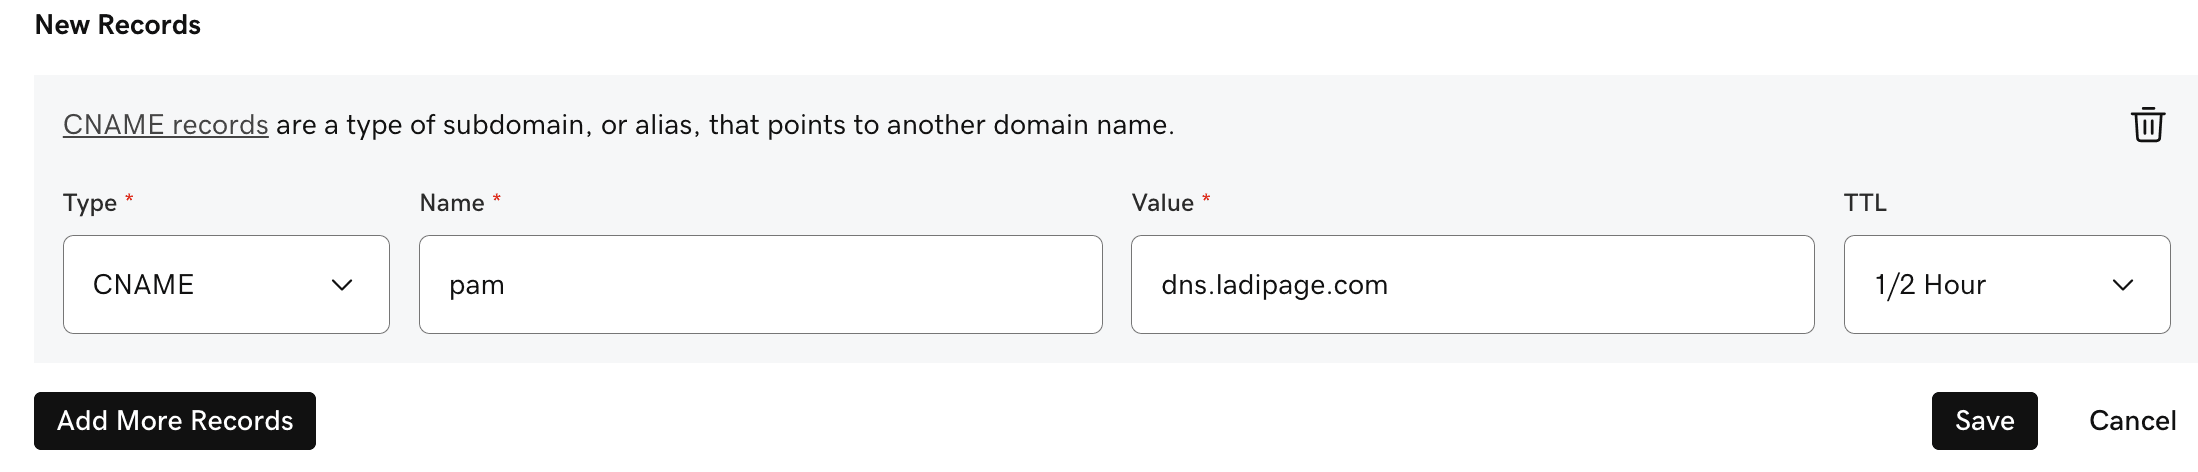Delete this record using the trash icon
Viewport: 2198px width, 472px height.
[x=2147, y=125]
